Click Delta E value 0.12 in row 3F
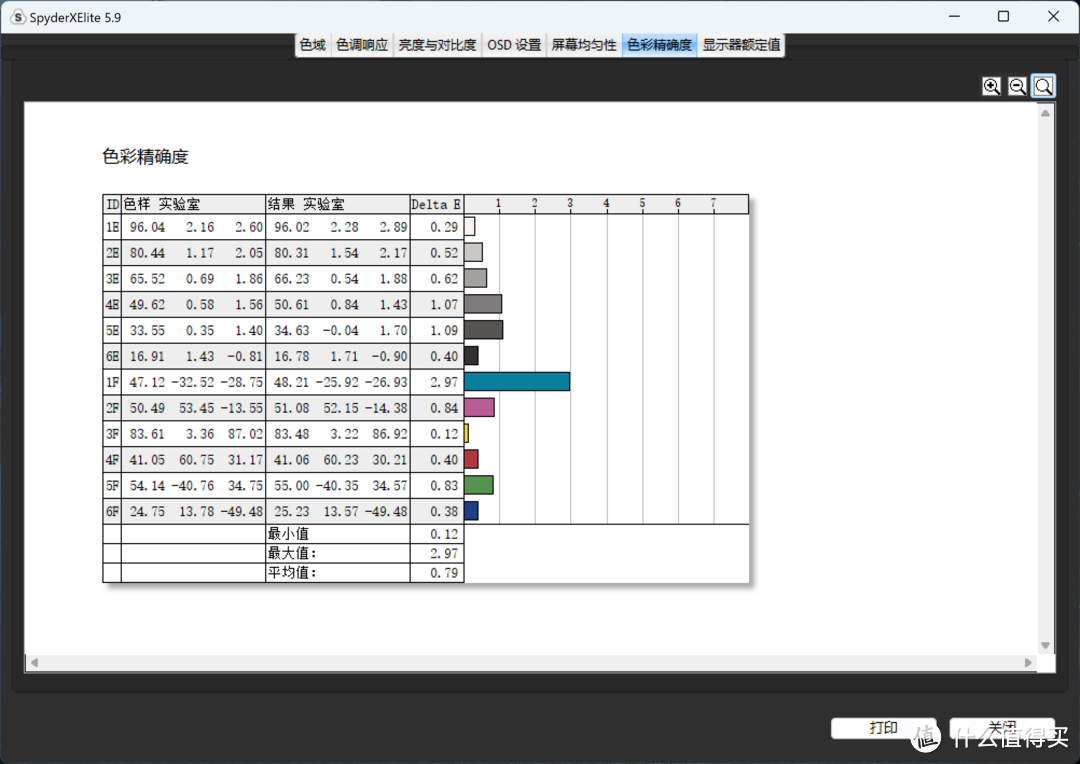The image size is (1080, 764). click(444, 434)
